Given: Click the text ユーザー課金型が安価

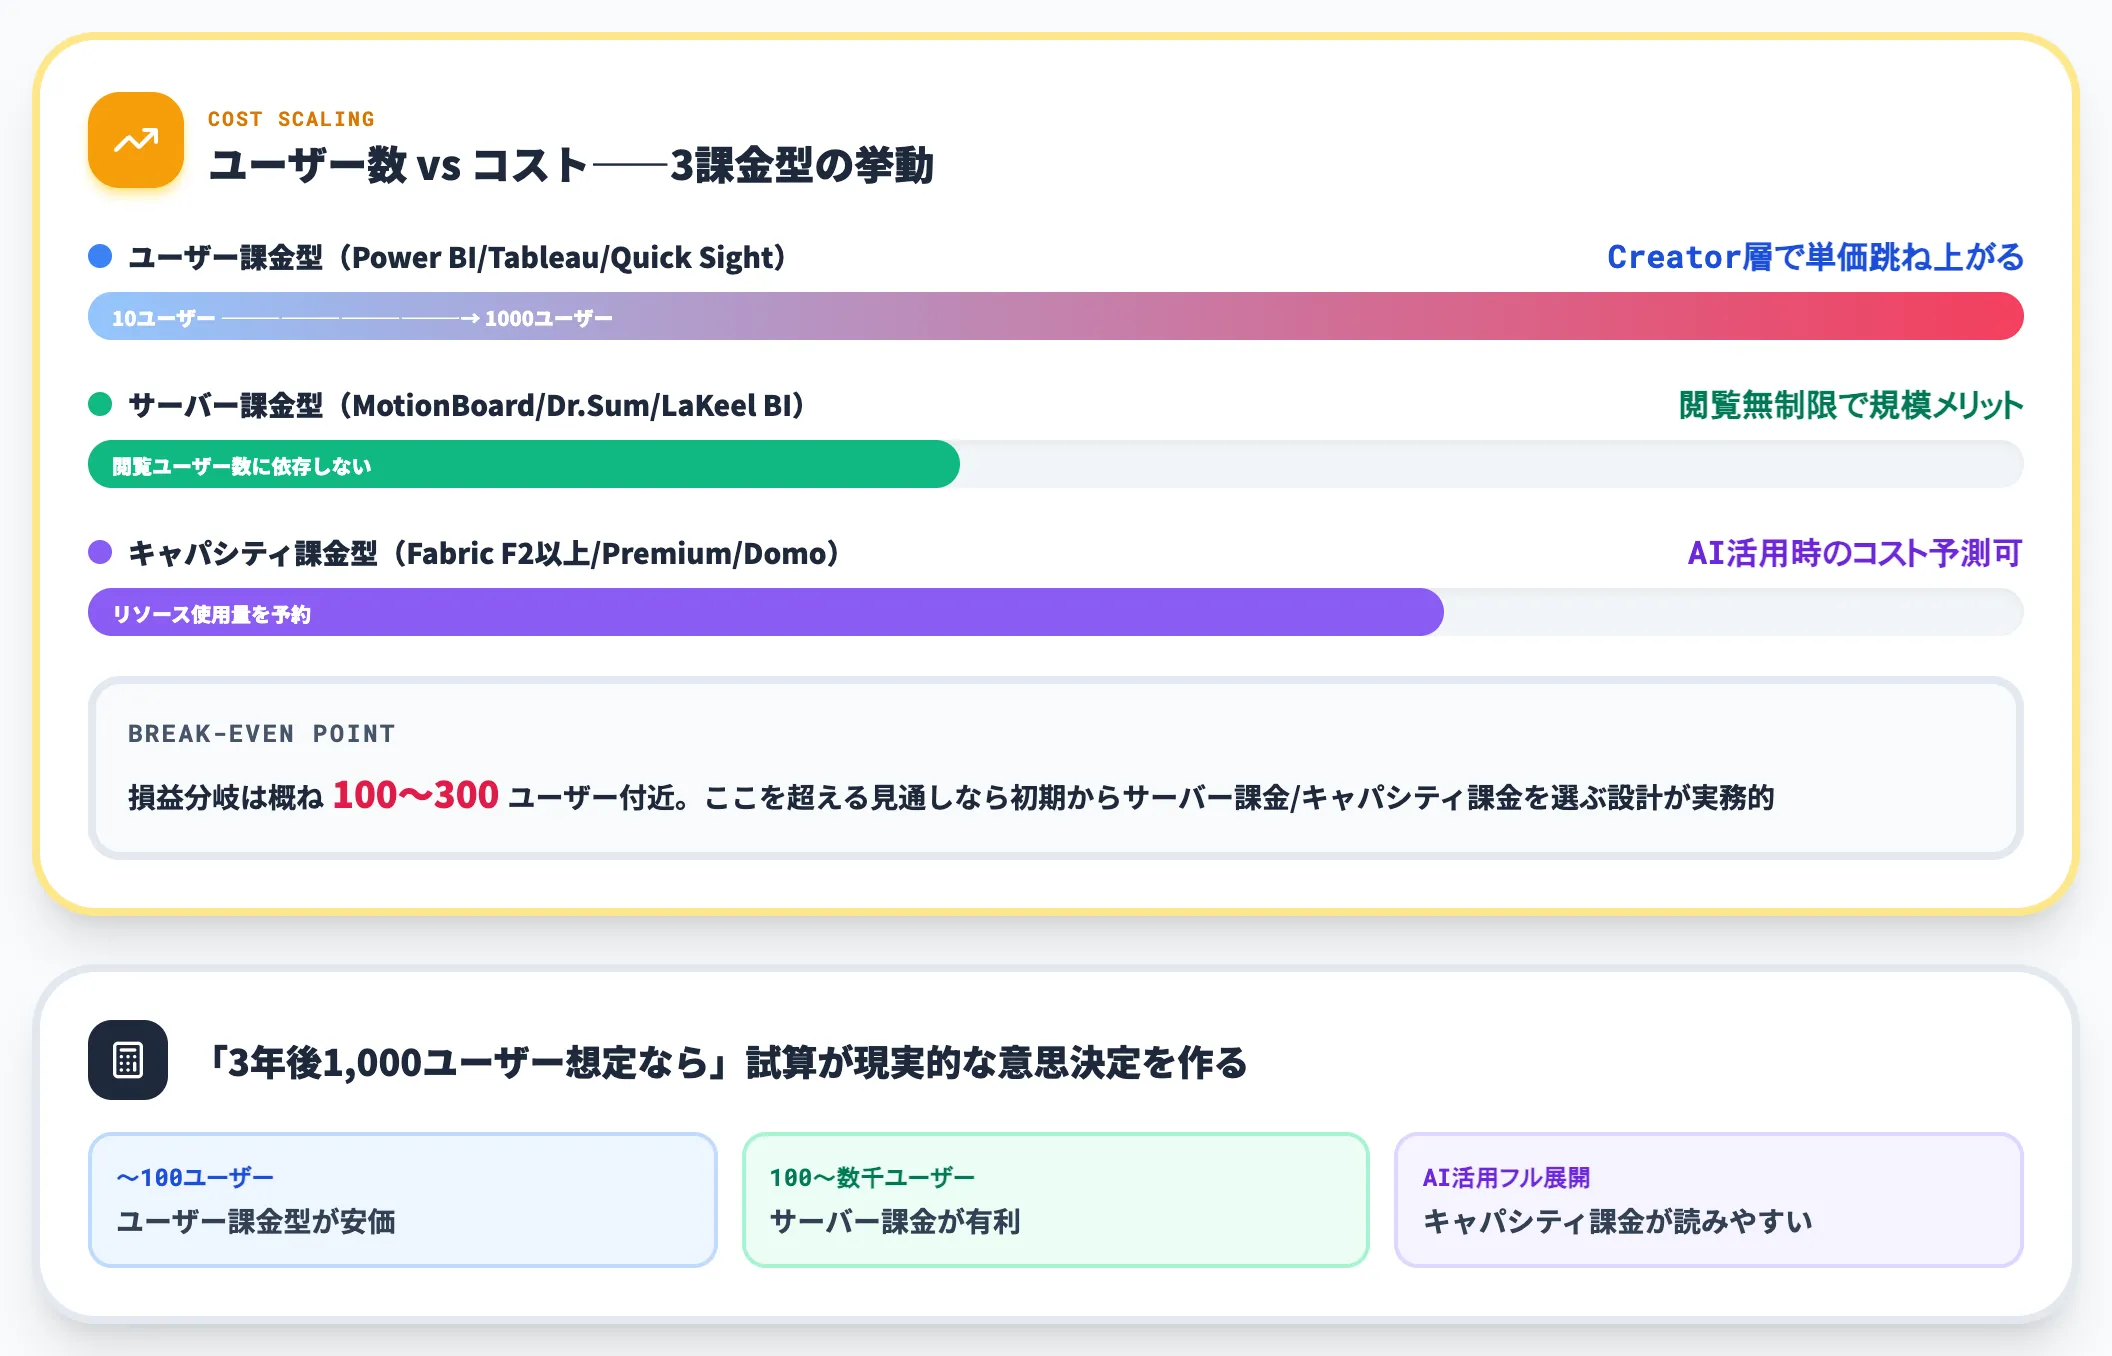Looking at the screenshot, I should coord(256,1221).
